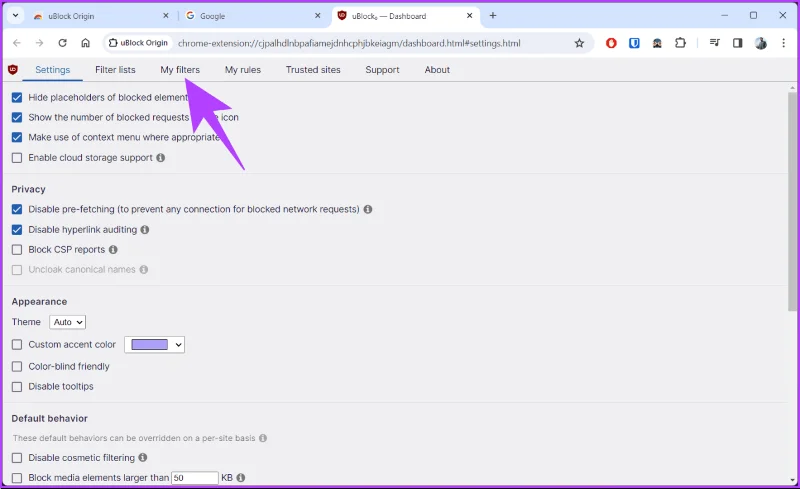Switch to the Settings tab
800x489 pixels.
pyautogui.click(x=53, y=70)
